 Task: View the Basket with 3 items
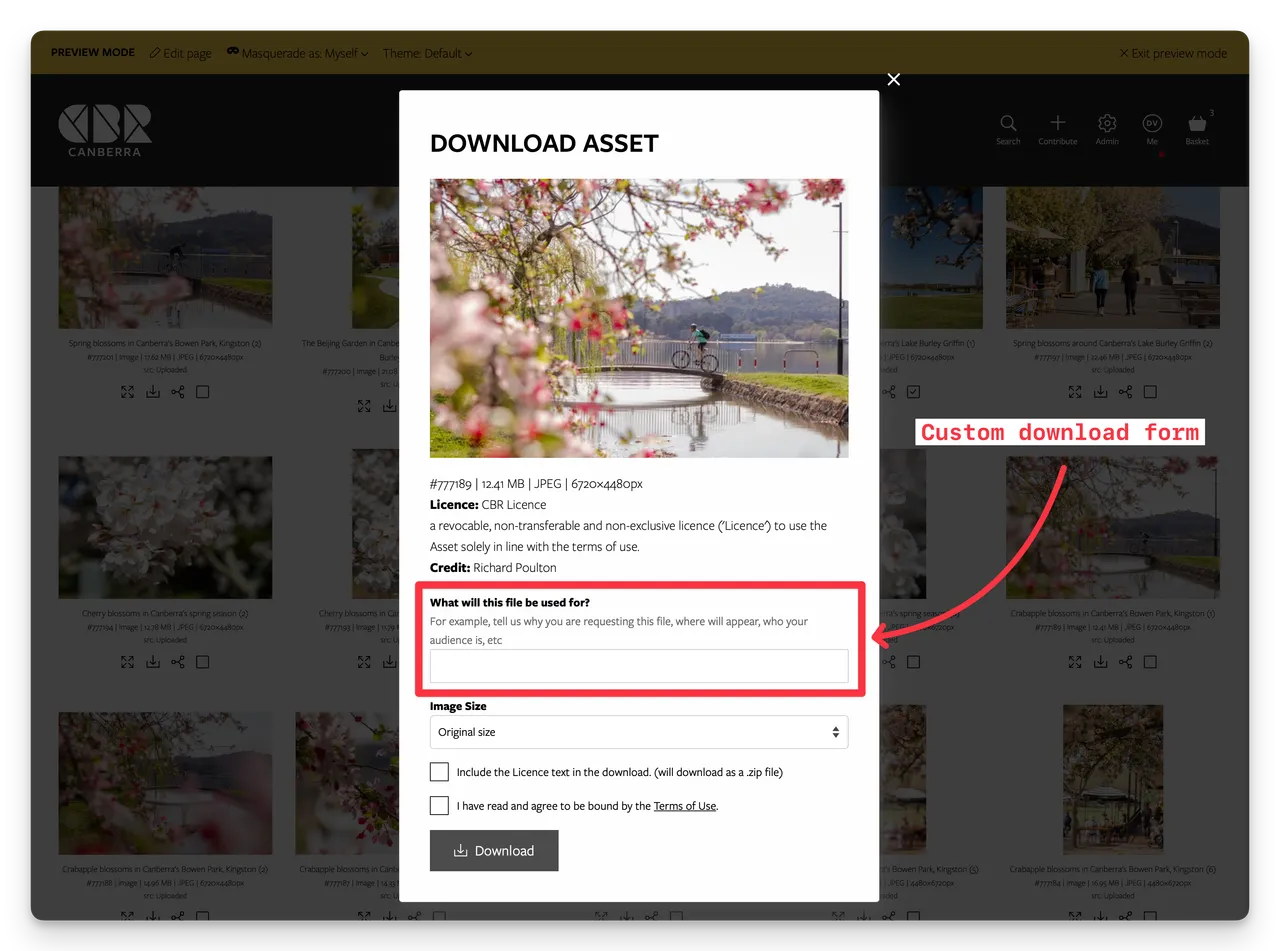click(1197, 125)
